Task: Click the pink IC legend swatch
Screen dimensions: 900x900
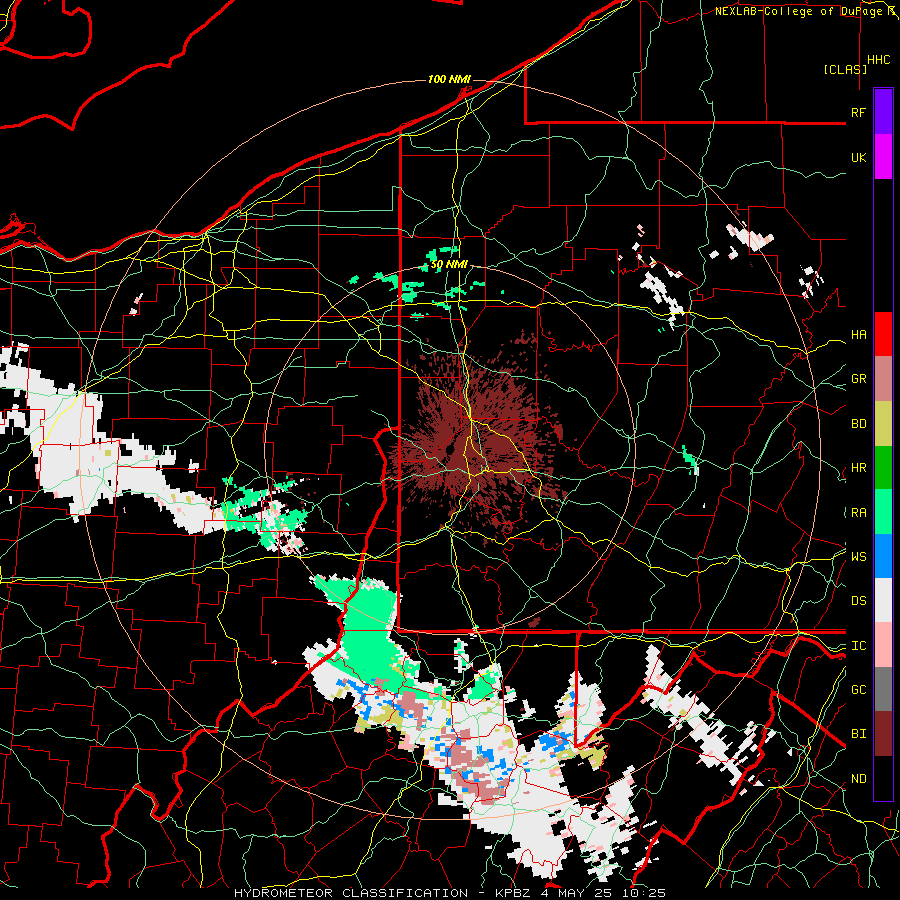Action: [883, 645]
